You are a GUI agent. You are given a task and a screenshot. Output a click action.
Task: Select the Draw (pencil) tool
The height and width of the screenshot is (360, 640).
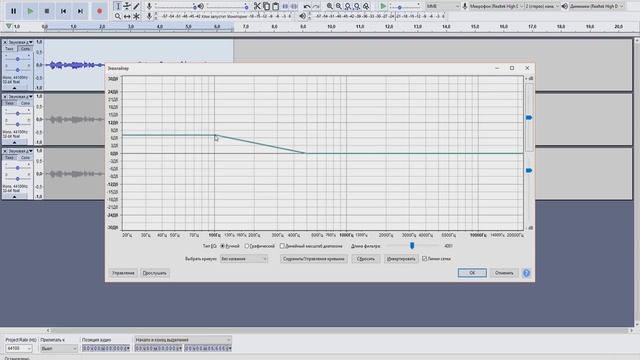point(136,6)
